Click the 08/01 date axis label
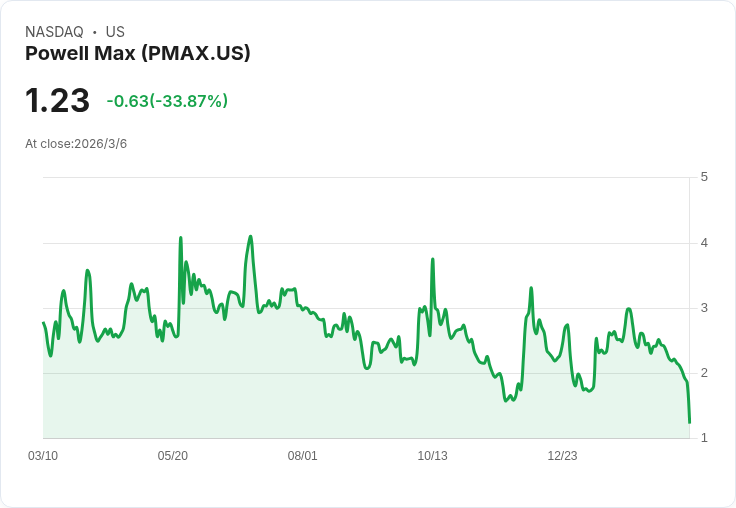 (x=303, y=456)
